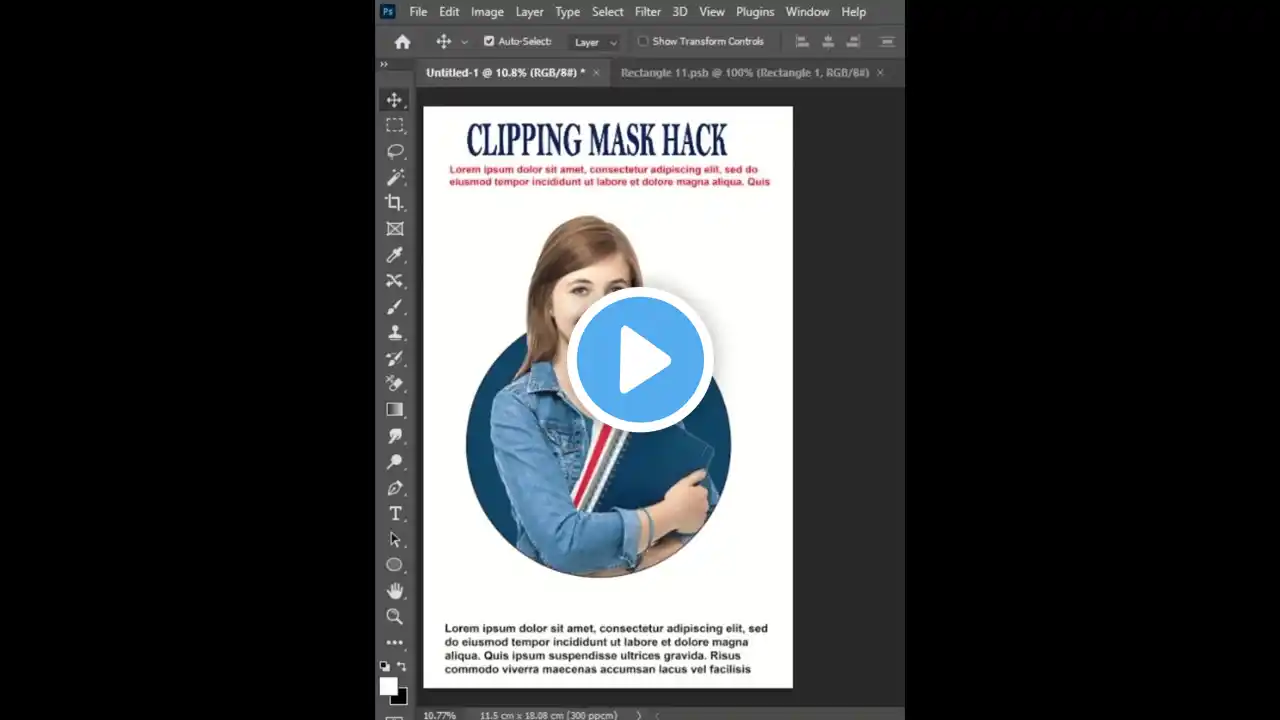Screen dimensions: 1280x720
Task: Click the Home button in options bar
Action: [402, 42]
